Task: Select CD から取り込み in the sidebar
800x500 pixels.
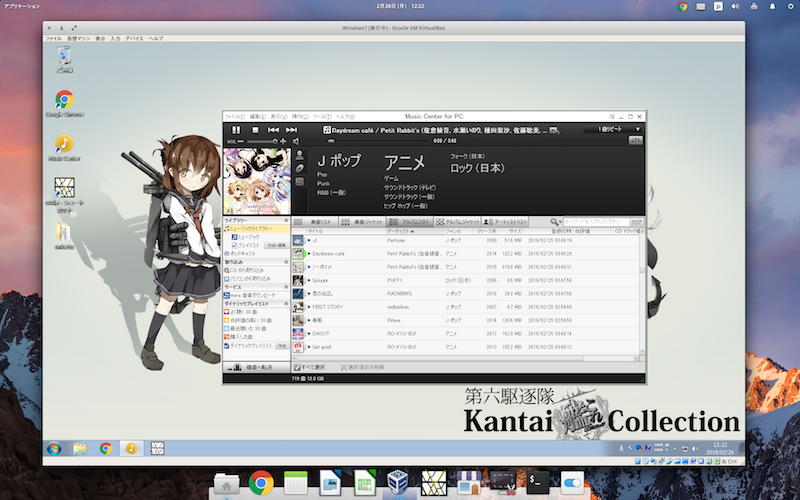Action: (244, 270)
